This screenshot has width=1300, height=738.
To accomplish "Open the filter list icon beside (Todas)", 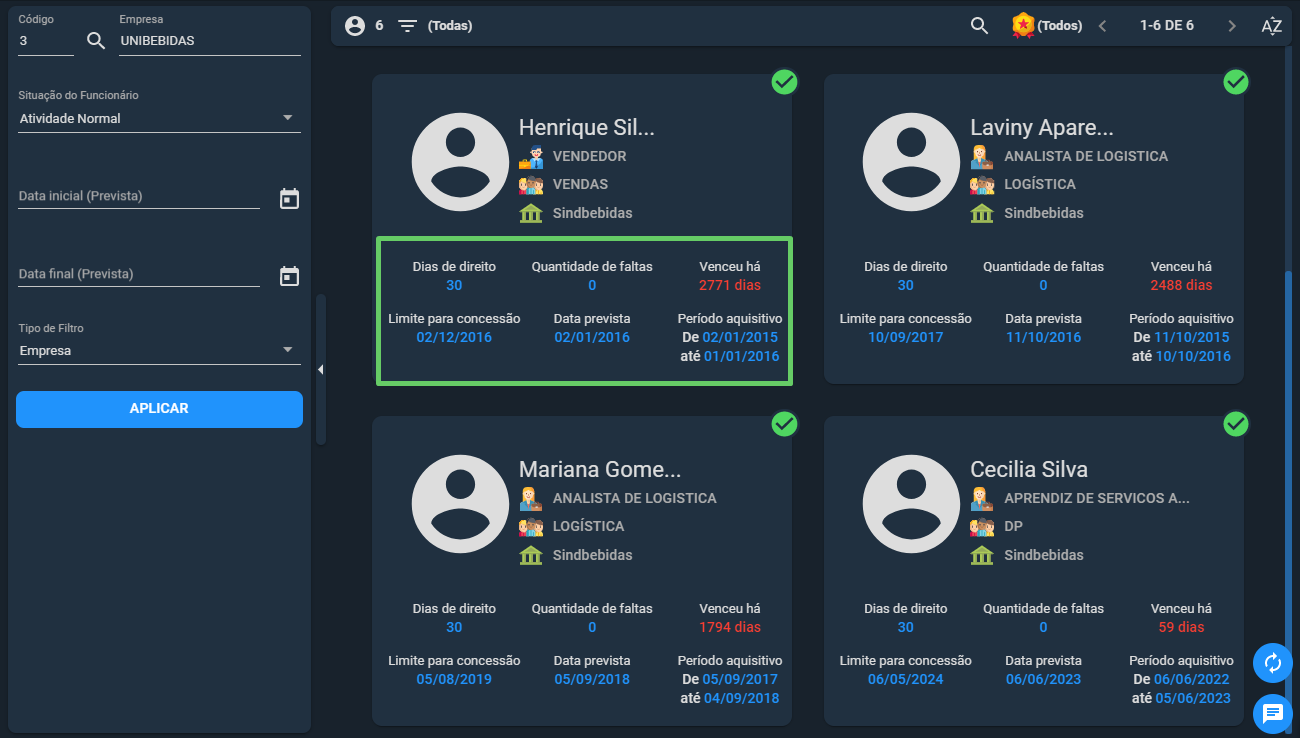I will [407, 26].
